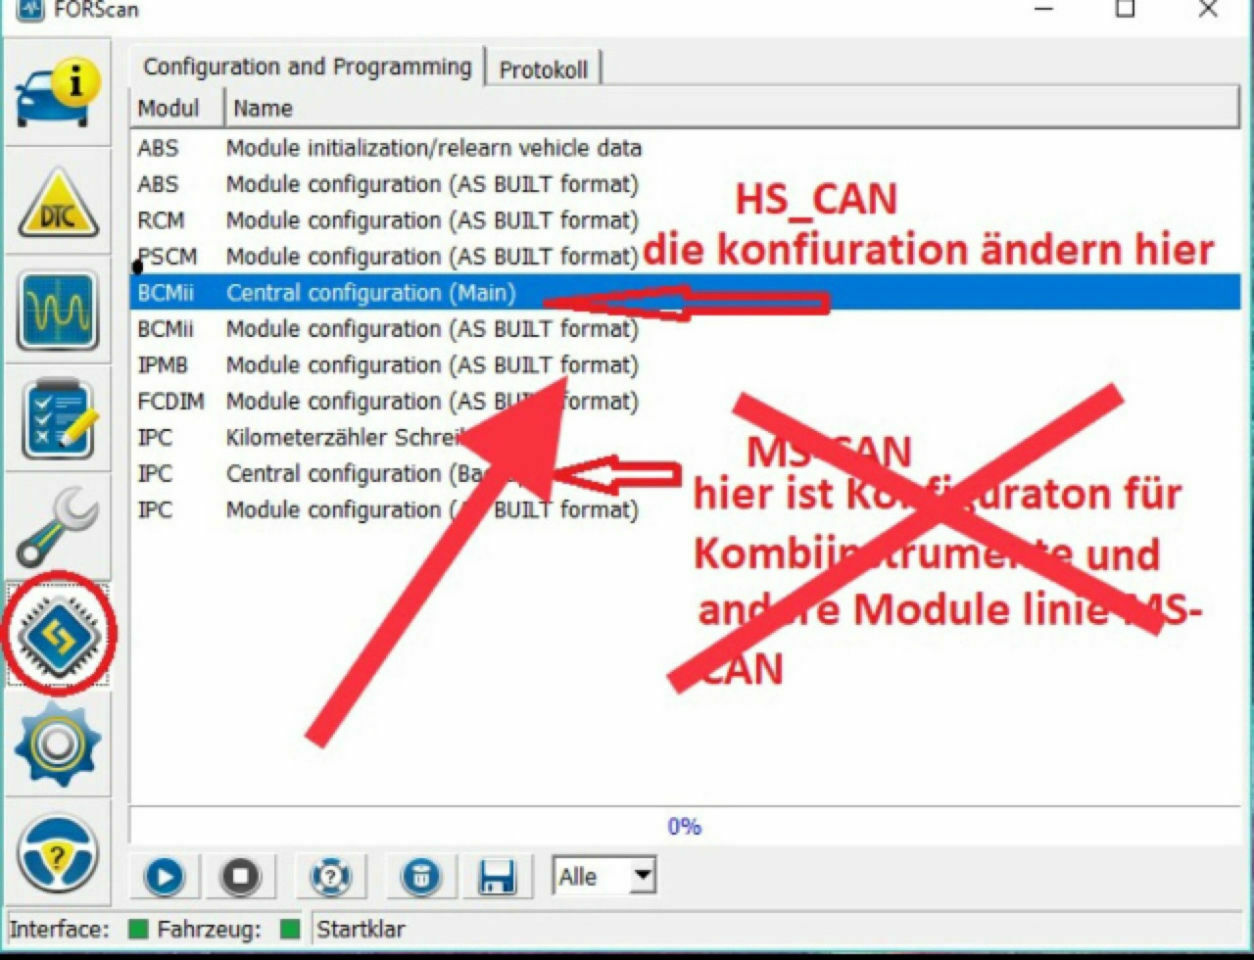This screenshot has height=960, width=1254.
Task: Open the gear settings section
Action: tap(57, 743)
